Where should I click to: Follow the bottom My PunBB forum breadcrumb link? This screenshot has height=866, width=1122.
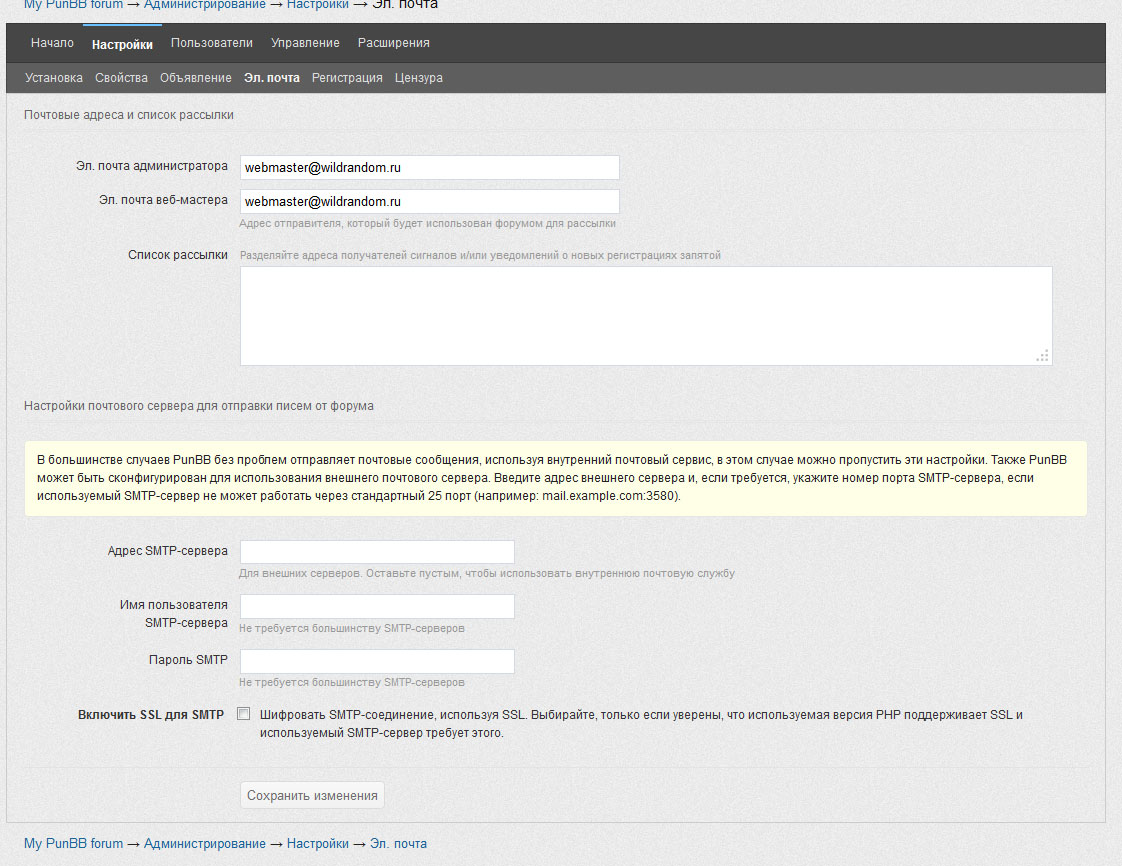[x=73, y=844]
